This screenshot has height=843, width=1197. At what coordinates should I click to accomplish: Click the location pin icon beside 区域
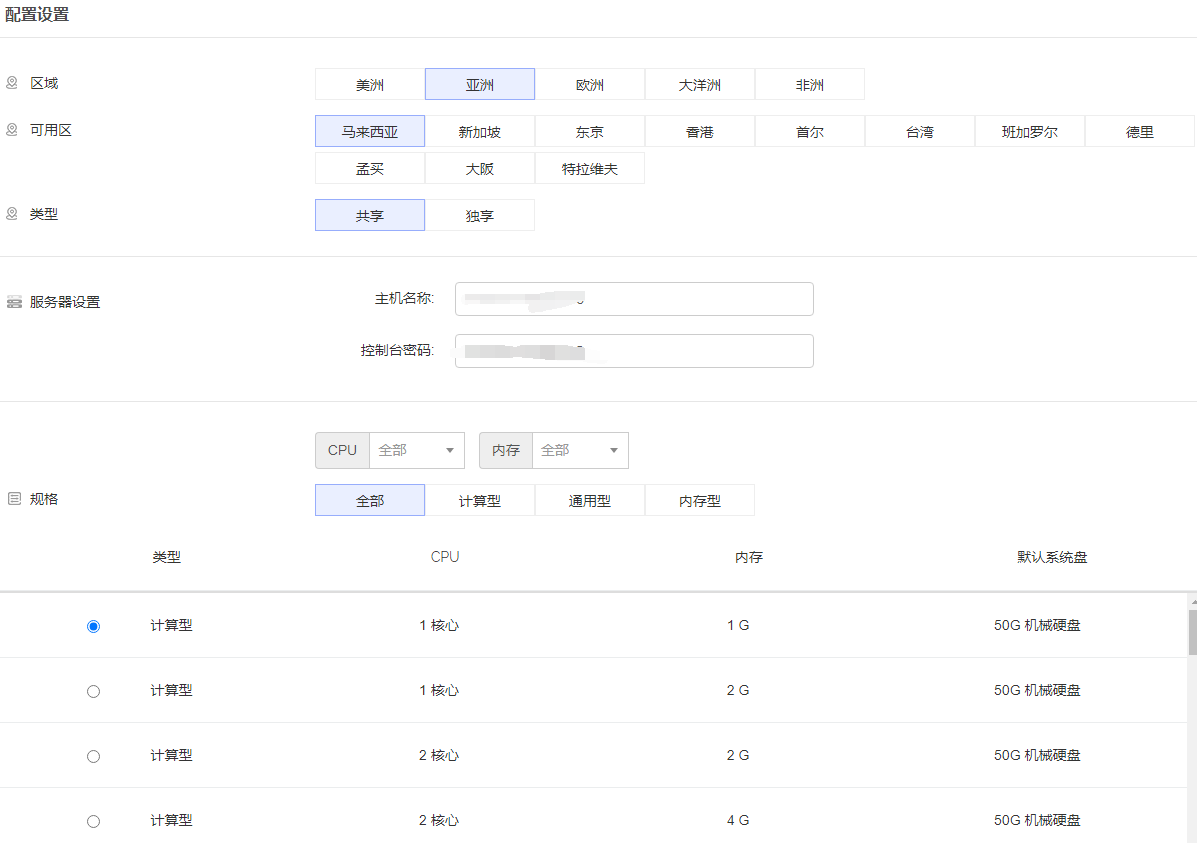pos(12,83)
